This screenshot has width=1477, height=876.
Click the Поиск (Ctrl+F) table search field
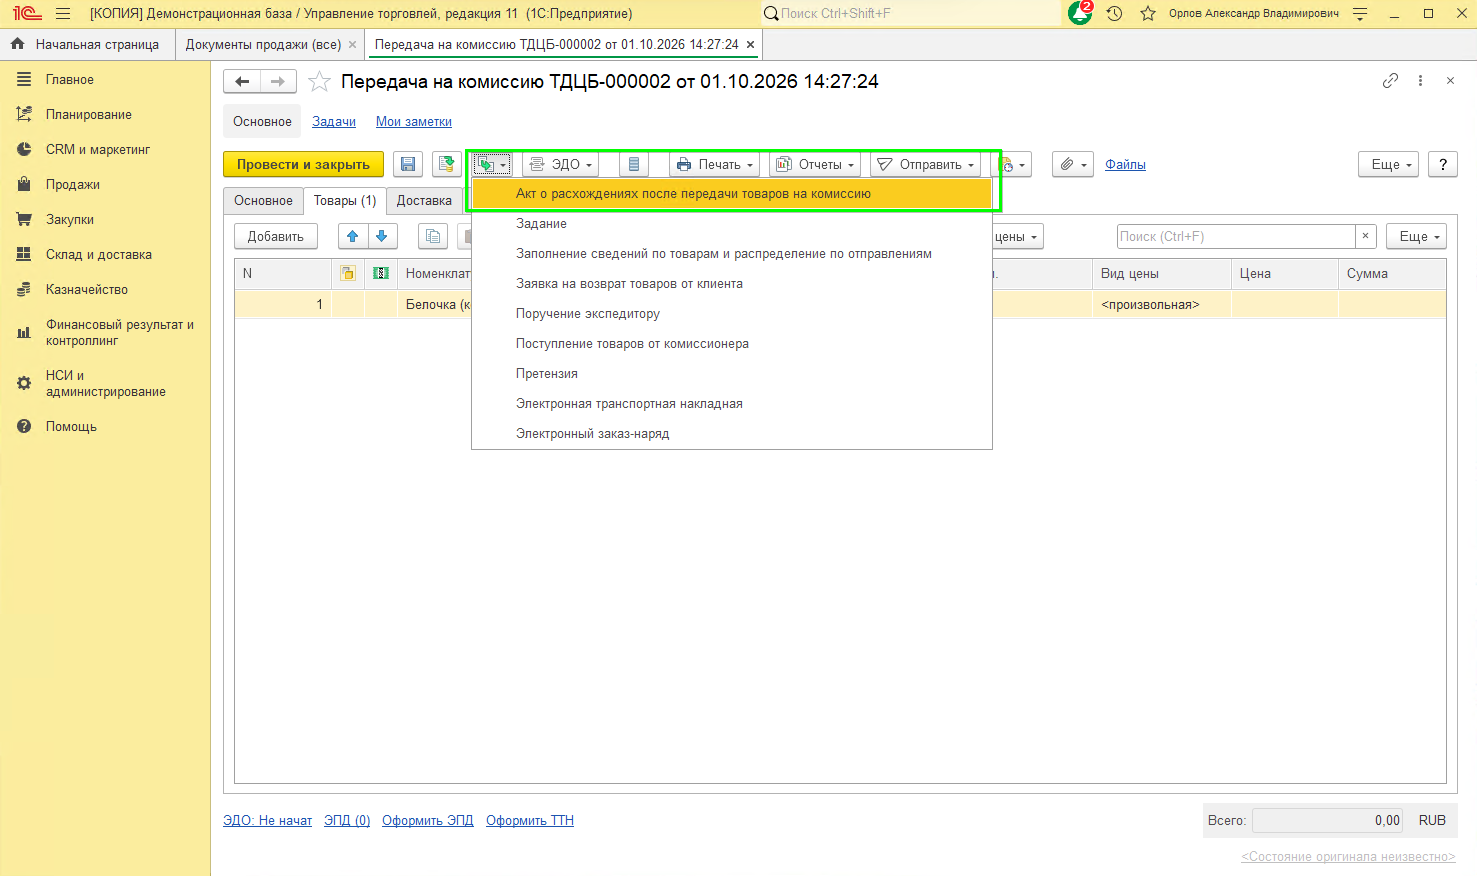tap(1236, 237)
